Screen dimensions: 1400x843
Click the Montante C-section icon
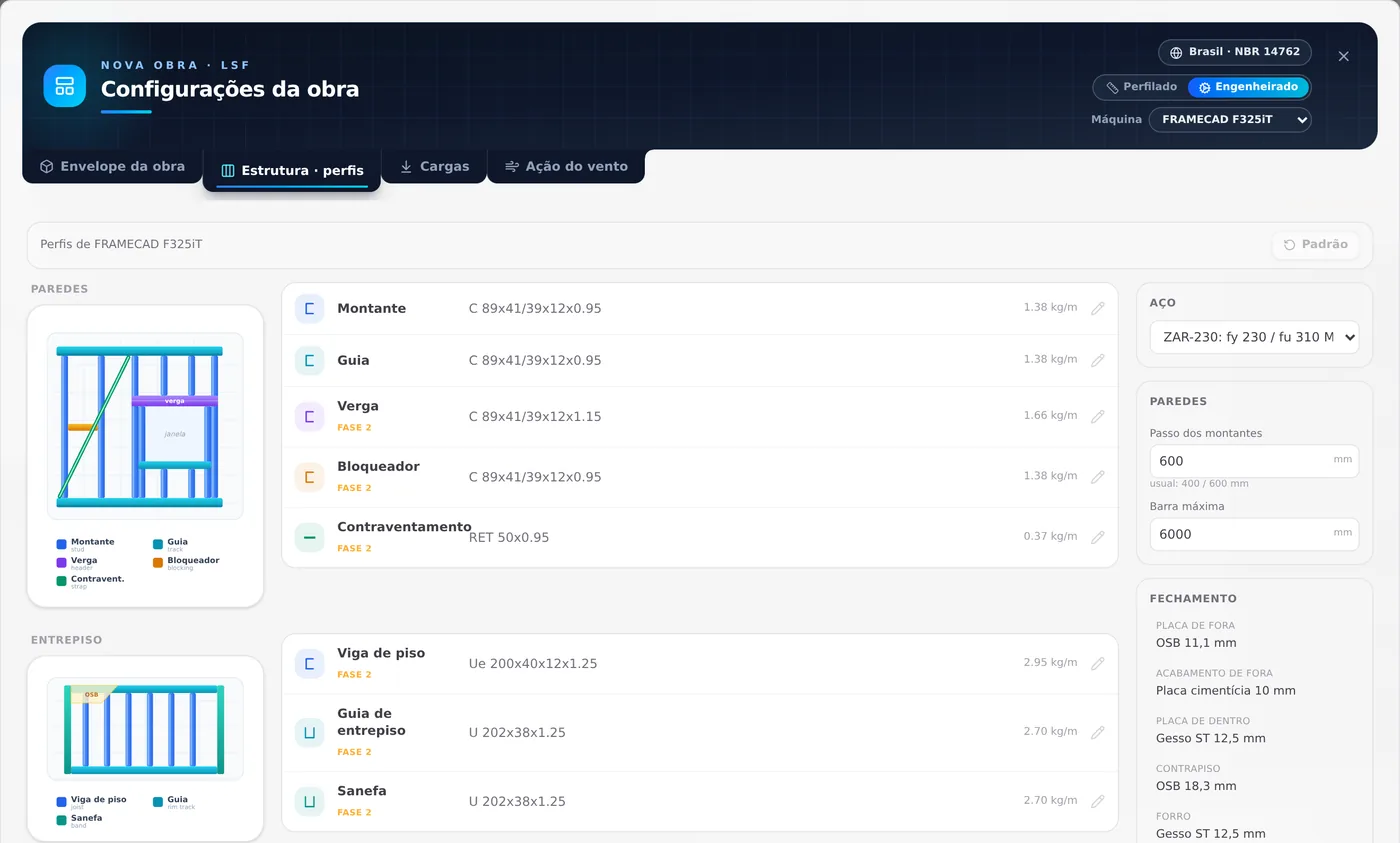point(310,309)
